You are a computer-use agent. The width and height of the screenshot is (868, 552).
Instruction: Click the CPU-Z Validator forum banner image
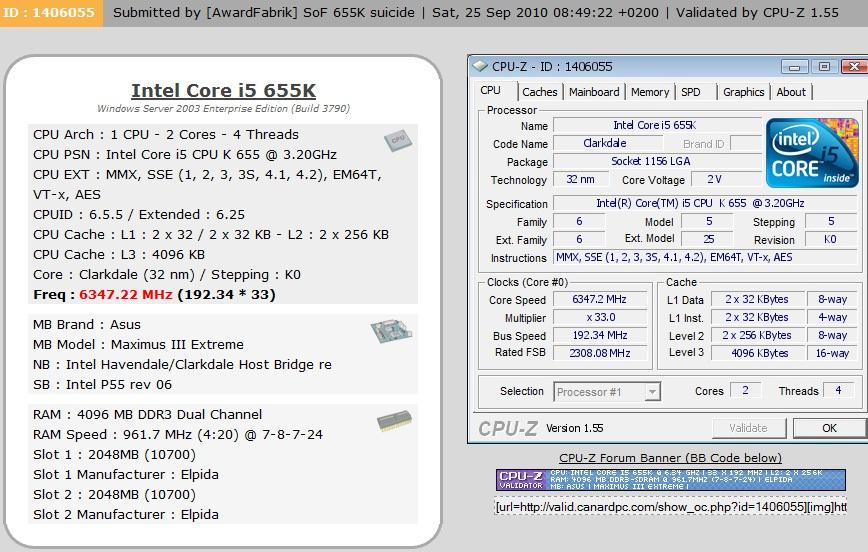pos(670,479)
